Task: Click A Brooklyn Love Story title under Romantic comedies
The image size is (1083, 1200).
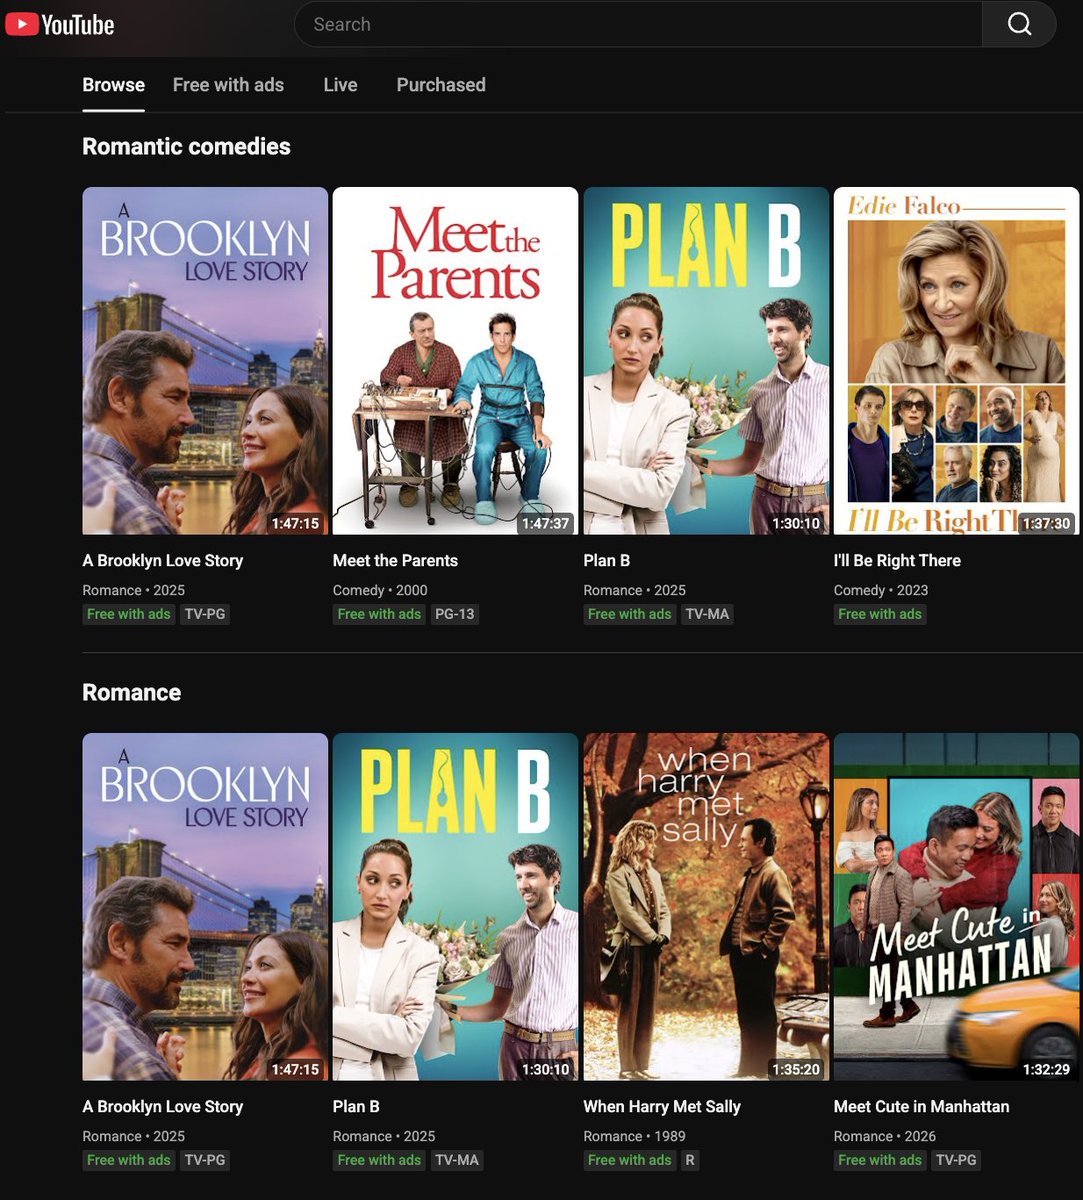Action: 163,560
